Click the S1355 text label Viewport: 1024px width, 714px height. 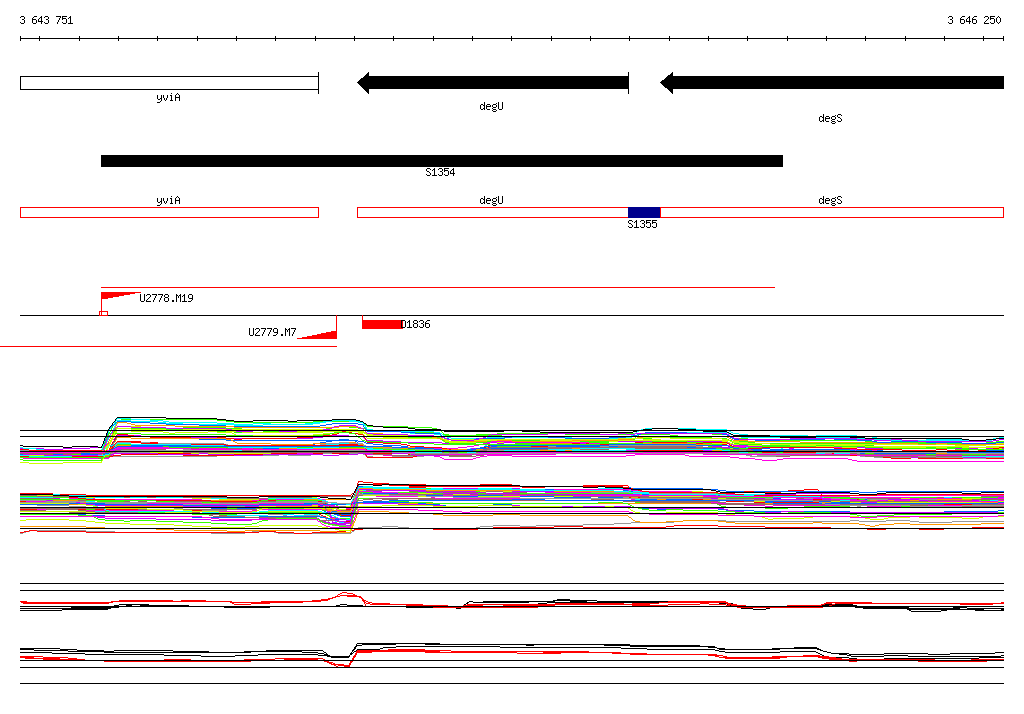click(642, 225)
